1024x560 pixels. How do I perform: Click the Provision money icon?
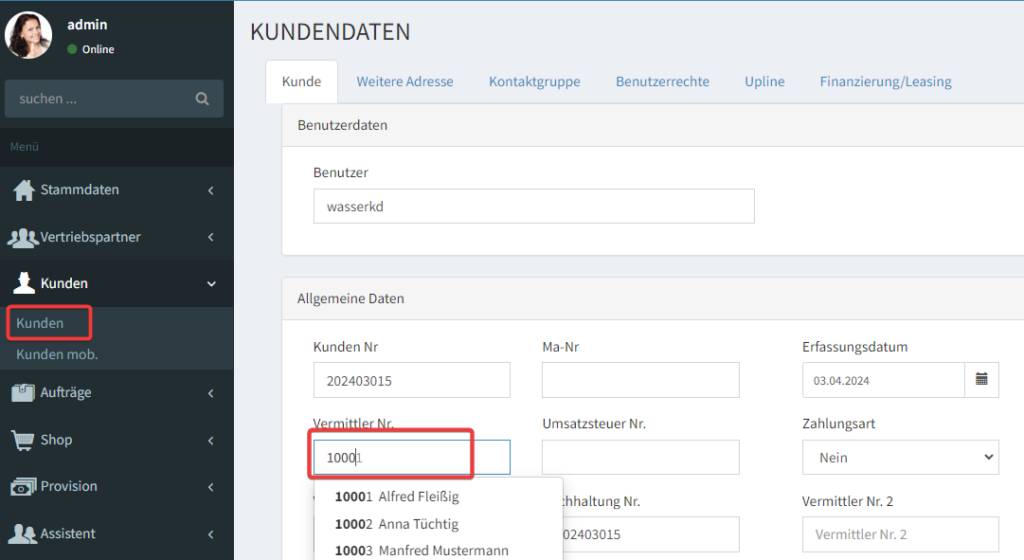coord(23,487)
